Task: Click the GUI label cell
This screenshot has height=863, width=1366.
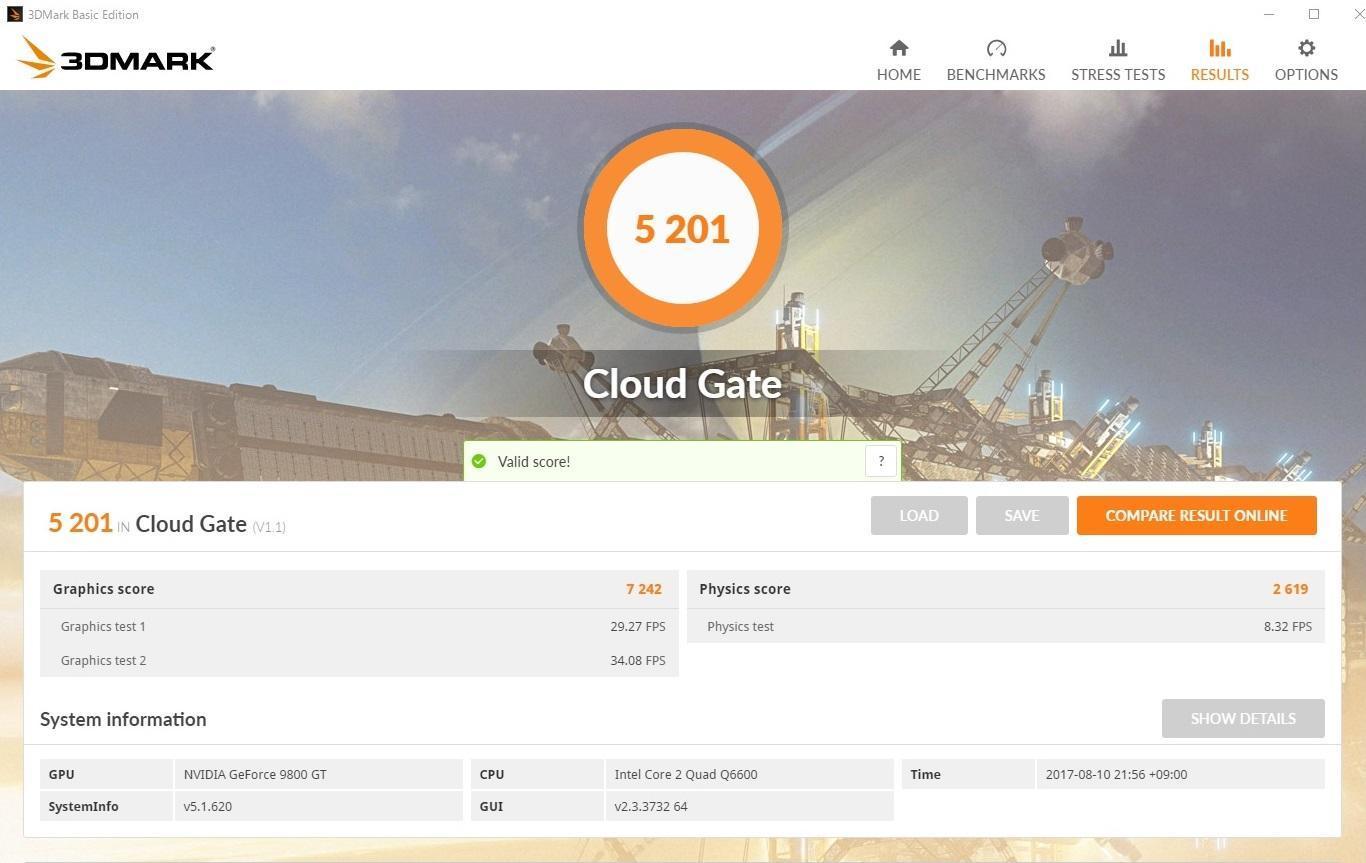Action: (x=537, y=806)
